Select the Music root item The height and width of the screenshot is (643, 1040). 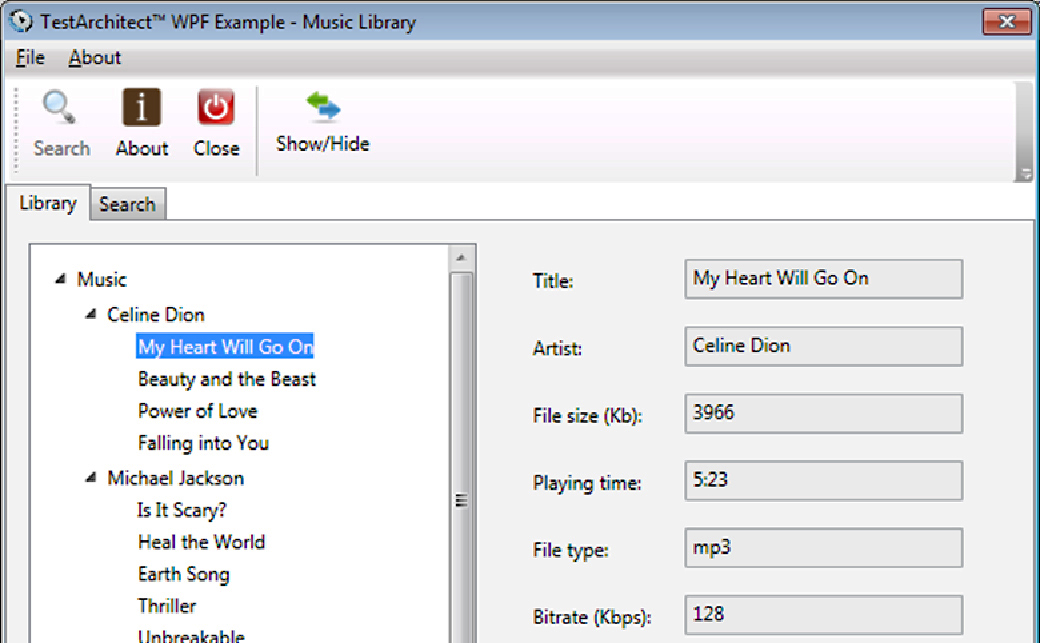click(101, 279)
